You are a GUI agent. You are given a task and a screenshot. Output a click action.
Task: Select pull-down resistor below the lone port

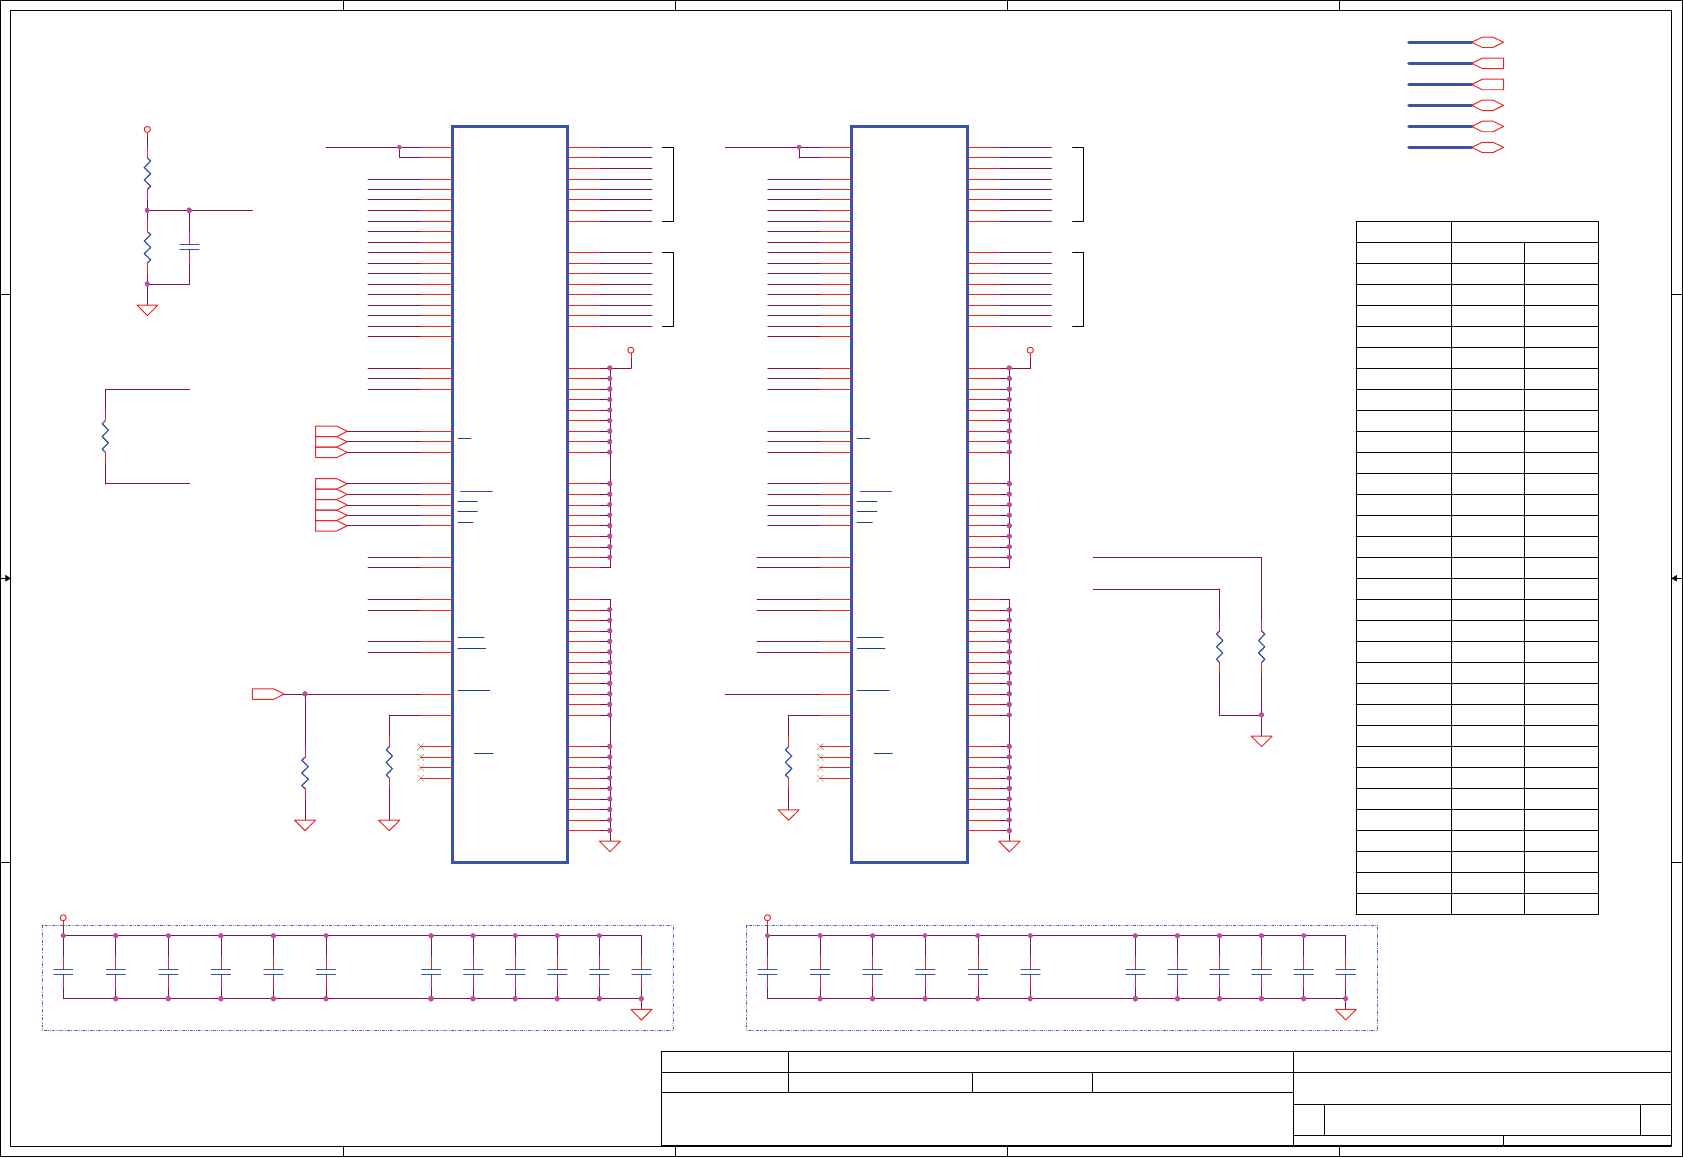(305, 773)
